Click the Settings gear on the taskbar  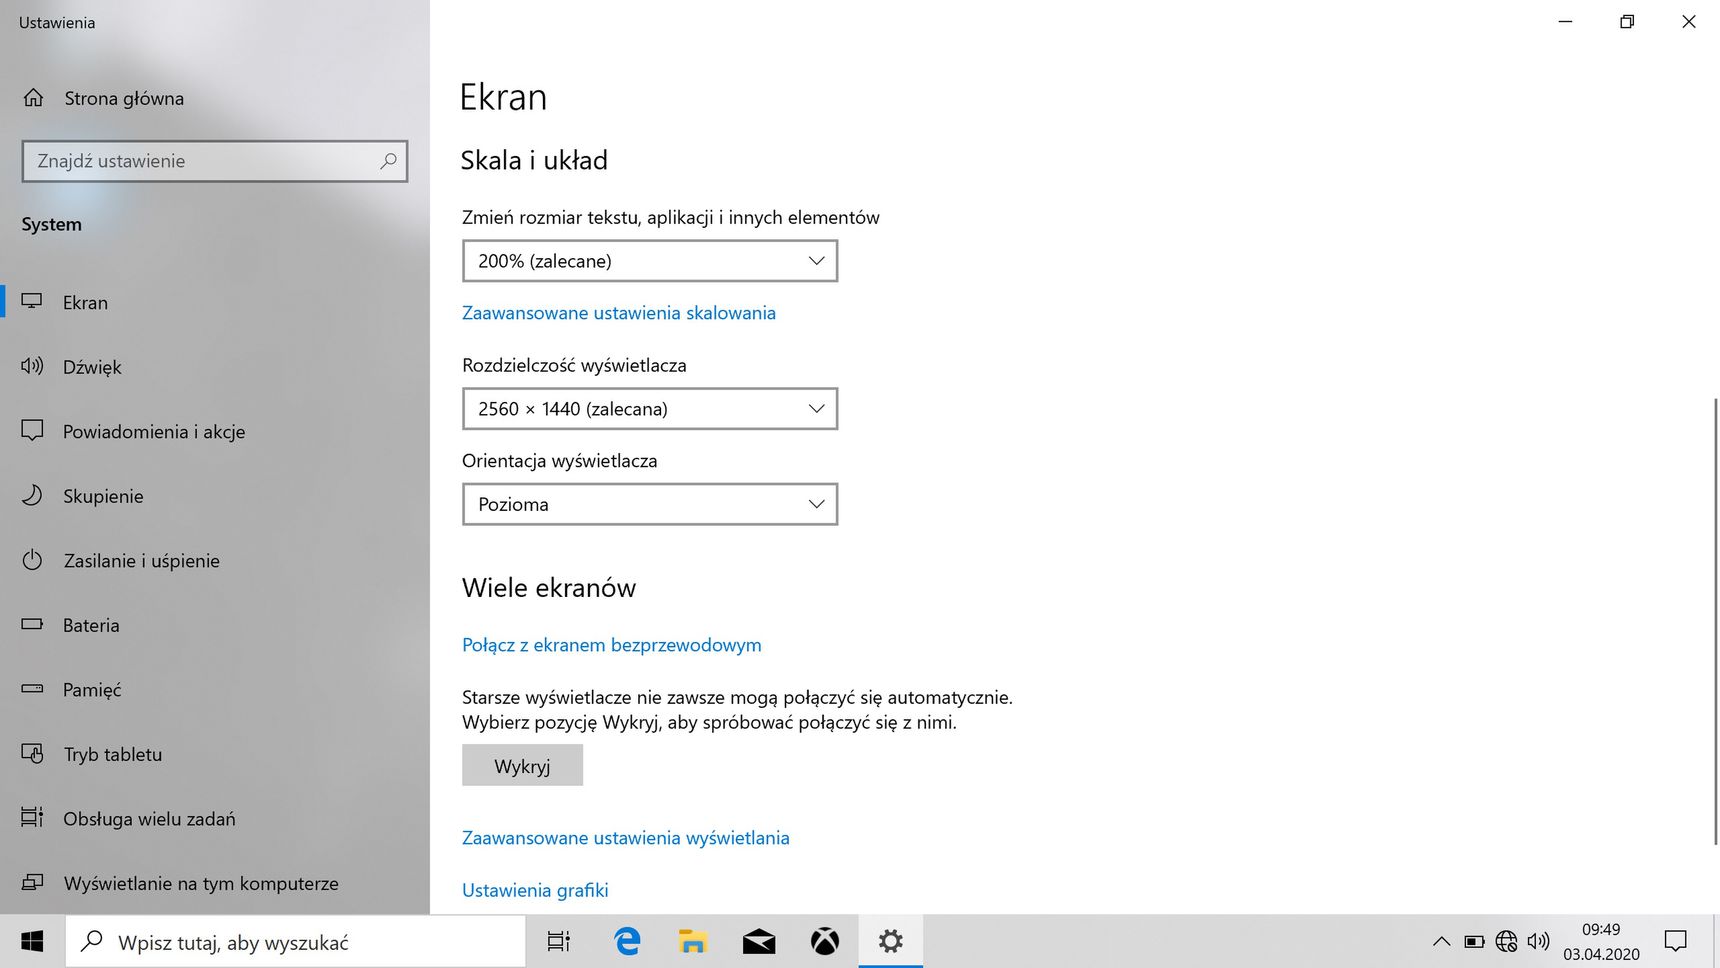pyautogui.click(x=890, y=941)
